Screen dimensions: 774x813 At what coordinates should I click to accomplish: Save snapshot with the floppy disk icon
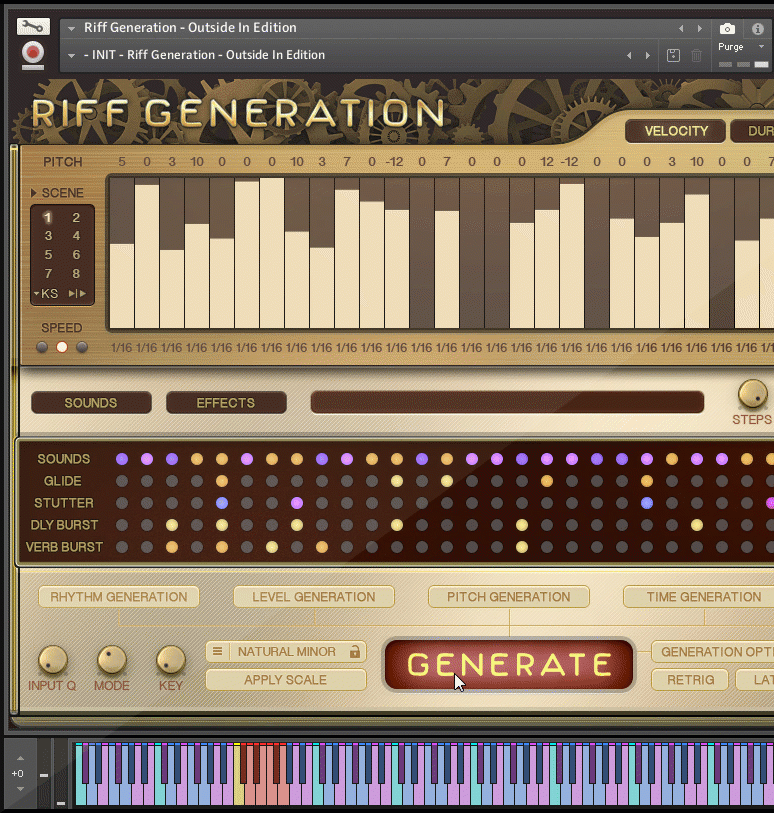tap(673, 55)
